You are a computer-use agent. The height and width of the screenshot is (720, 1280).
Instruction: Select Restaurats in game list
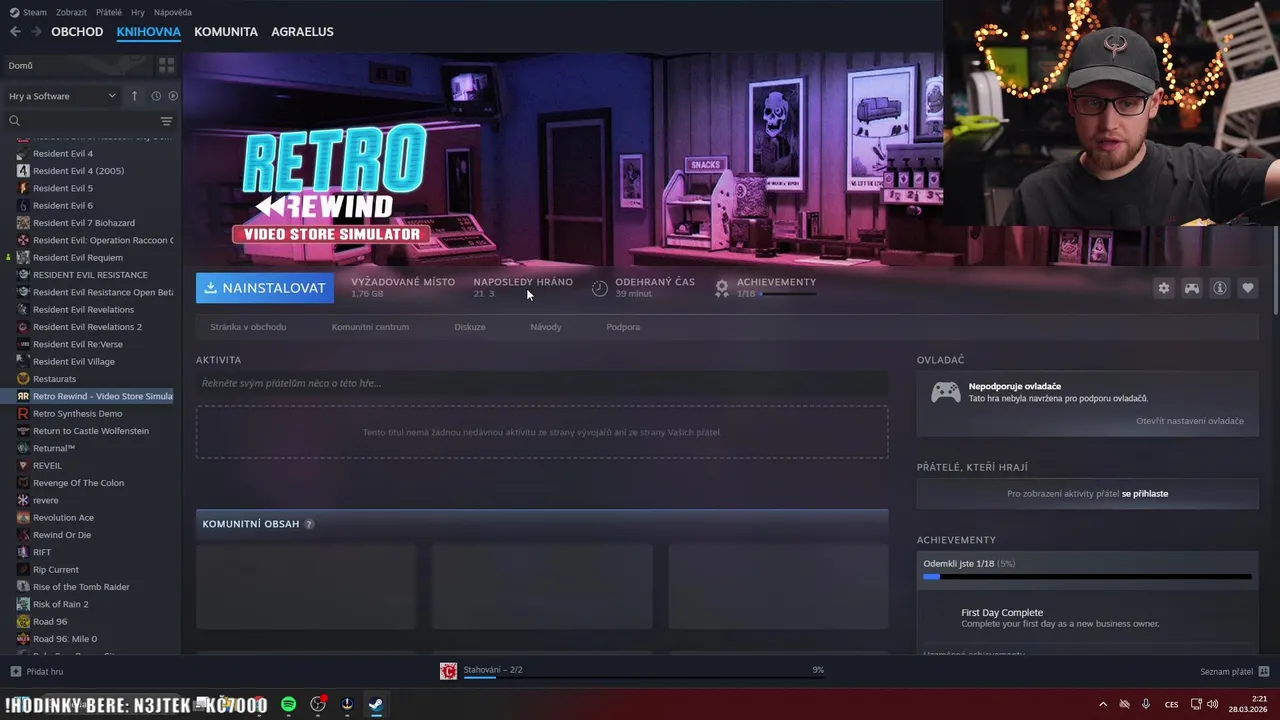pyautogui.click(x=54, y=379)
